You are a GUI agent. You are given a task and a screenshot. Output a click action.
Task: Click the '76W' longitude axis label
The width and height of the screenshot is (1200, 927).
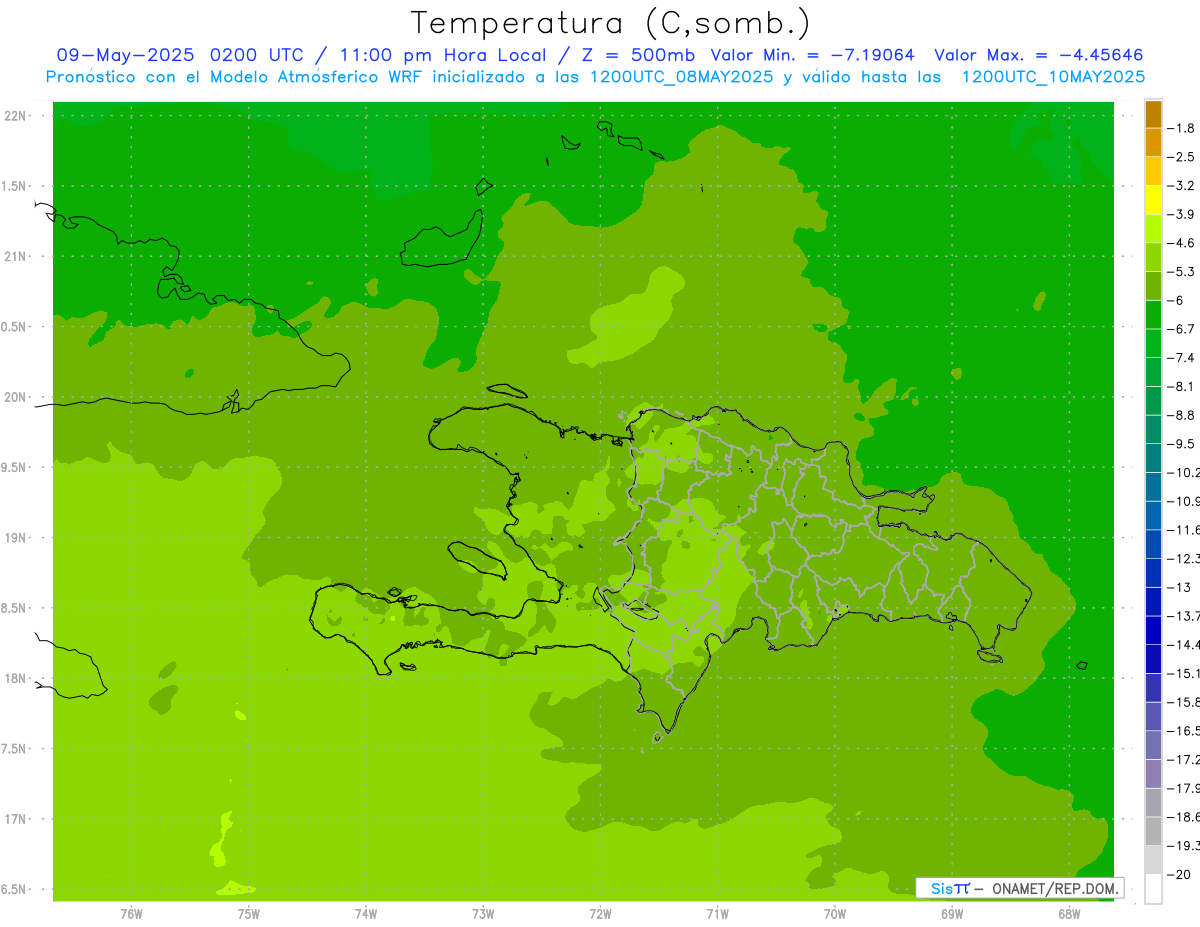pos(131,914)
